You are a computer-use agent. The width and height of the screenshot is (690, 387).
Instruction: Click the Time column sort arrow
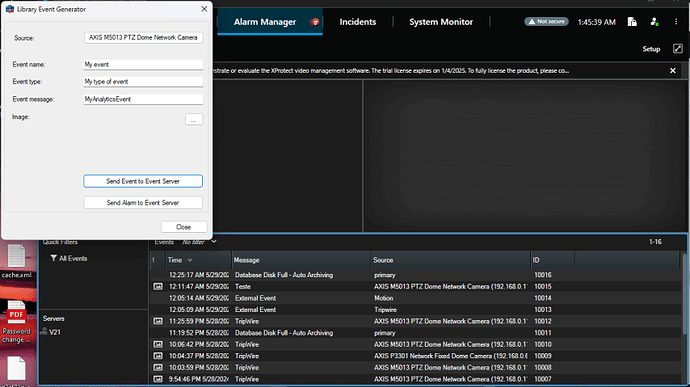click(190, 260)
